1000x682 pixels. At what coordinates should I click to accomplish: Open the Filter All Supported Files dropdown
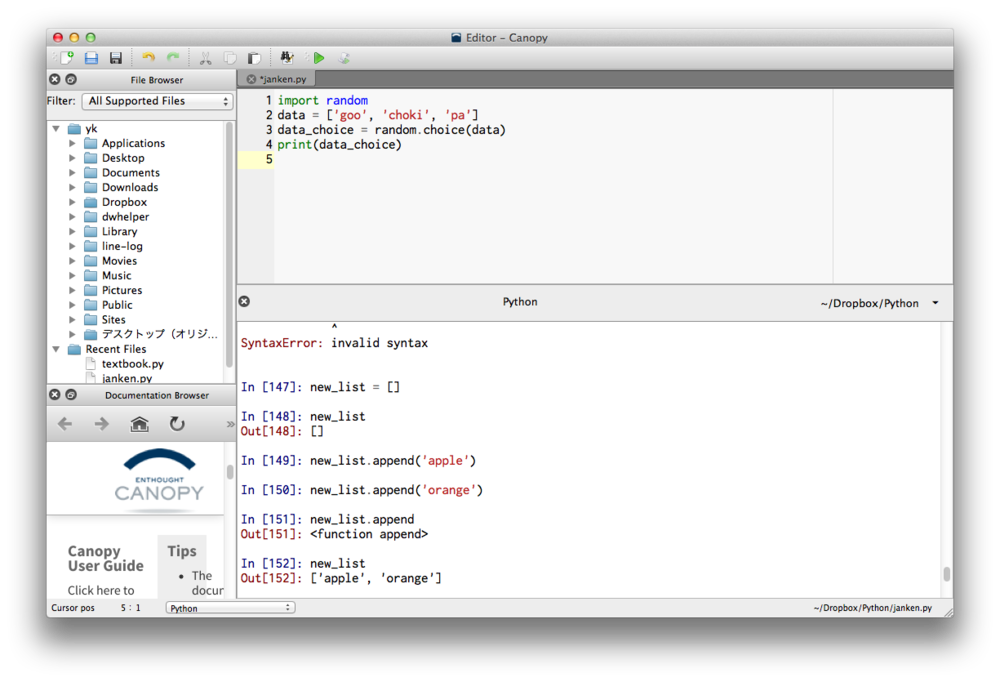coord(157,101)
